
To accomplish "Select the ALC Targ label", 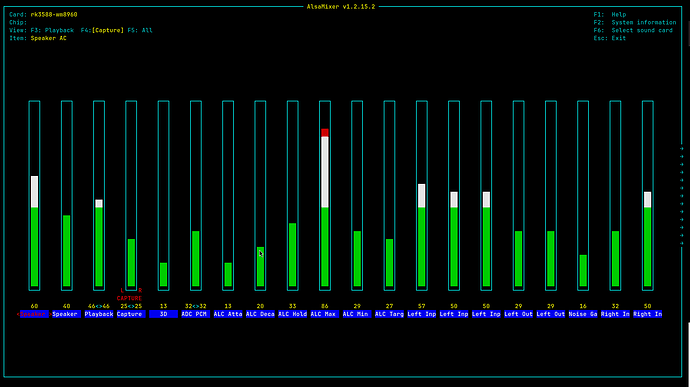I will [x=389, y=314].
